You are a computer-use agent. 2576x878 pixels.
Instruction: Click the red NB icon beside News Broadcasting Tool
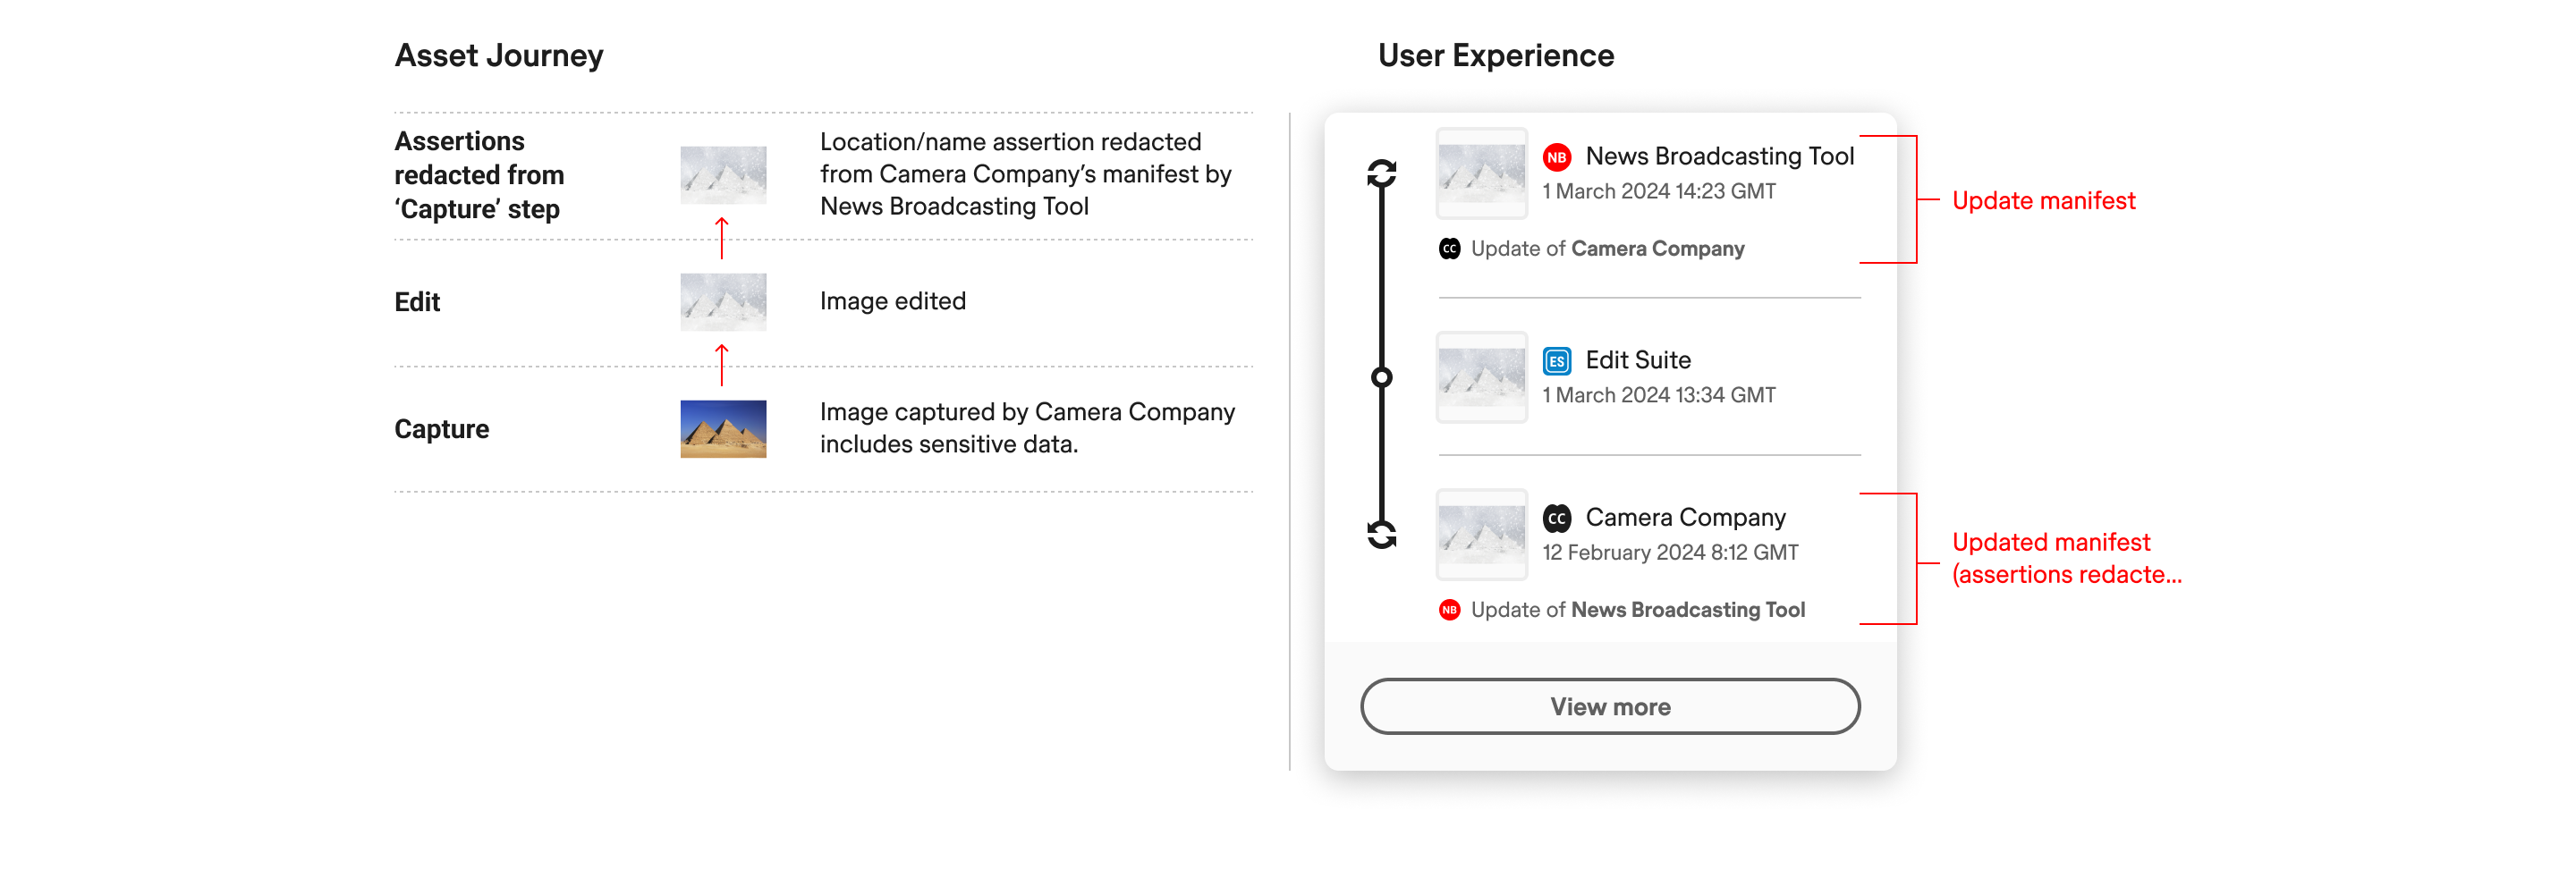(x=1556, y=157)
